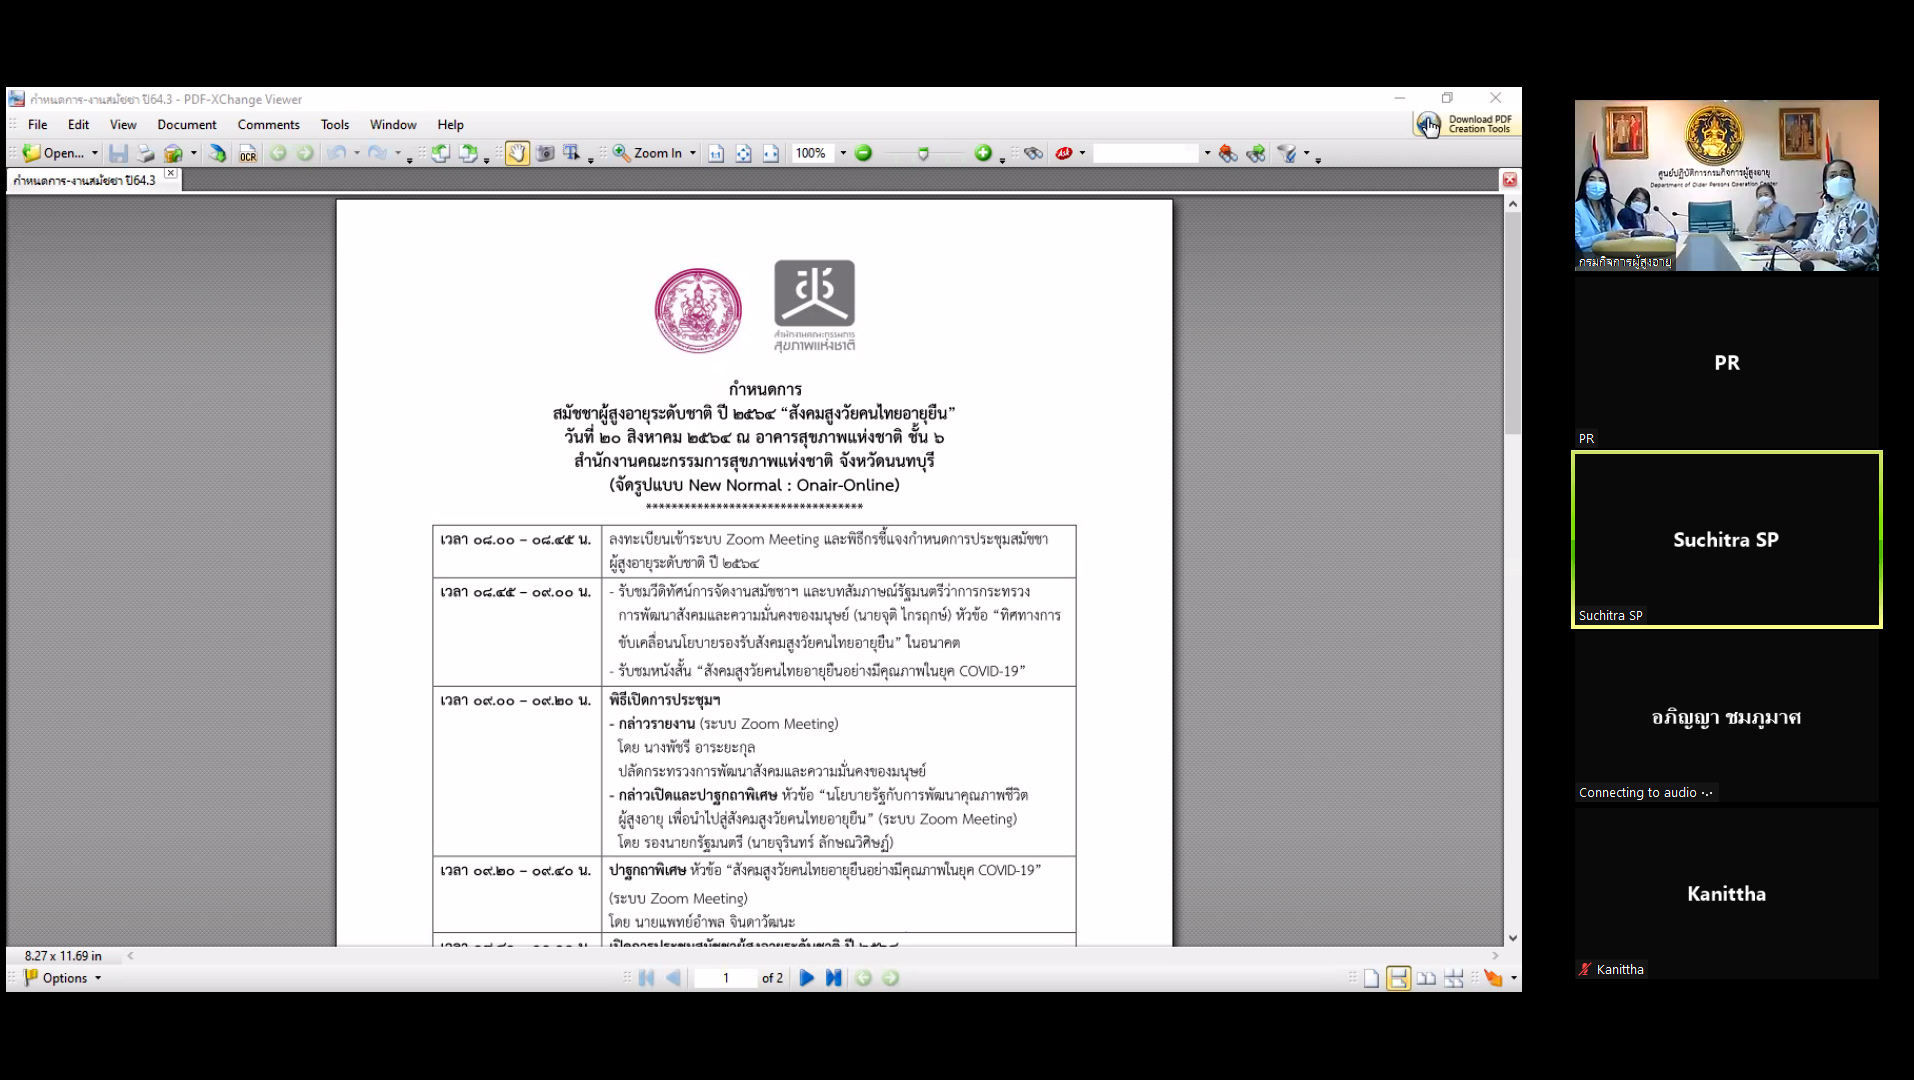Click the search options funnel icon
The height and width of the screenshot is (1080, 1914).
pyautogui.click(x=1287, y=153)
